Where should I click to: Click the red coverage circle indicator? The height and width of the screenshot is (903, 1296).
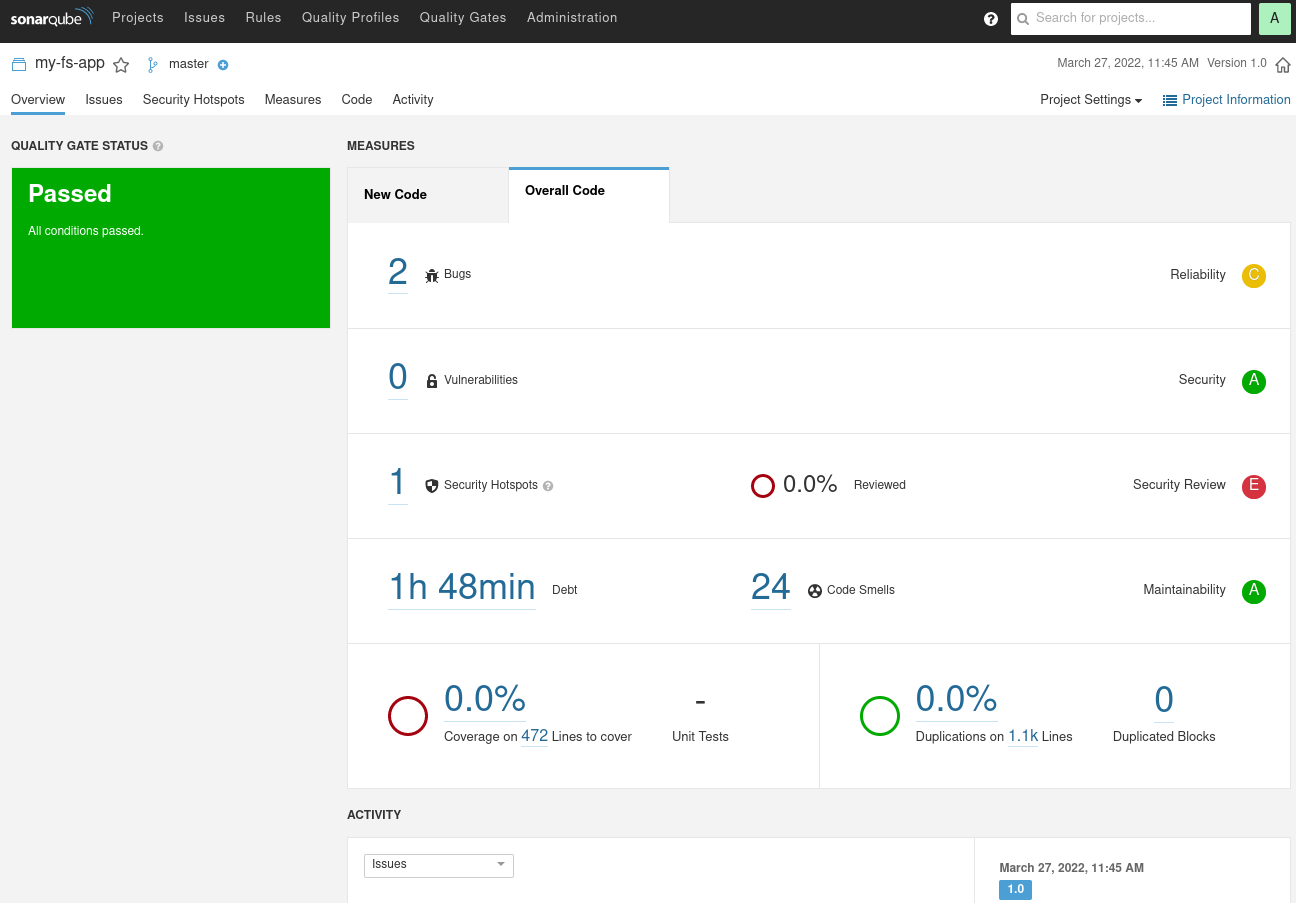tap(408, 716)
